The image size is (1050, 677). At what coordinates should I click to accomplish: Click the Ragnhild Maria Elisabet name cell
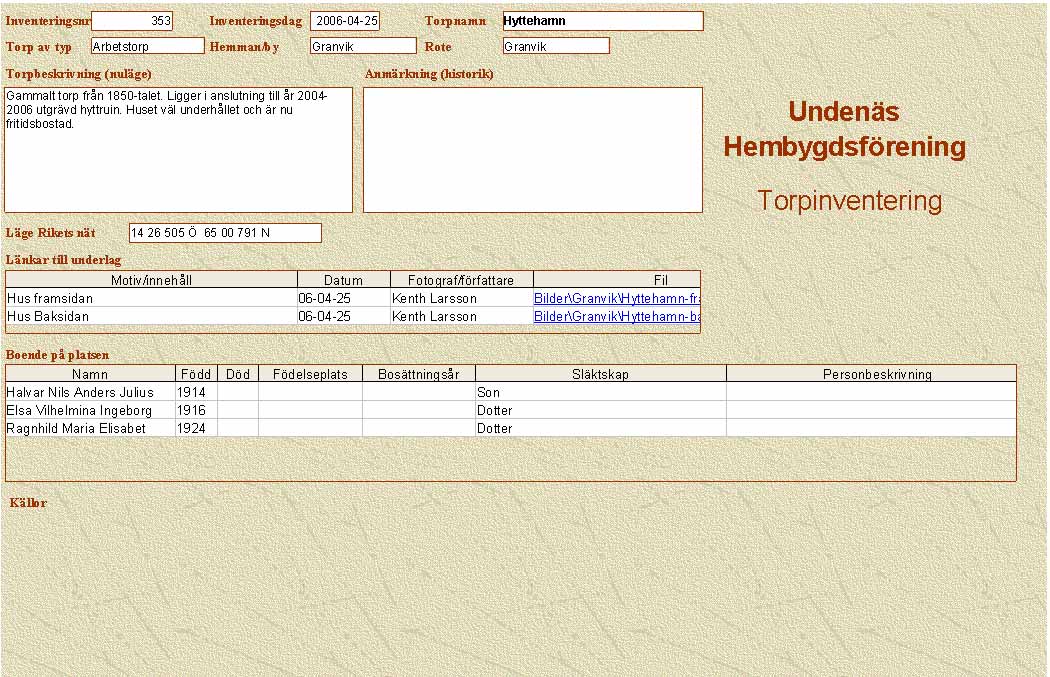coord(90,428)
